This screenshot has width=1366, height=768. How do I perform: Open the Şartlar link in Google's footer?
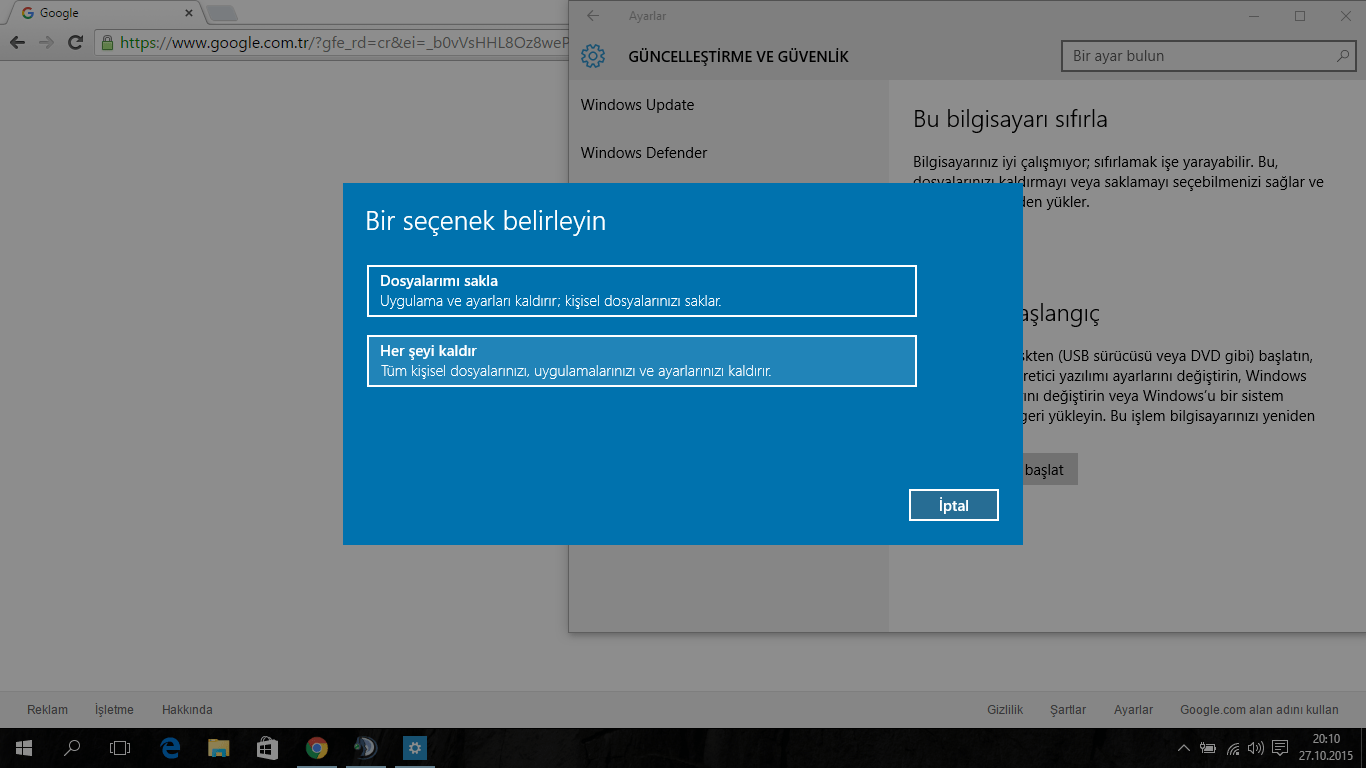tap(1068, 710)
